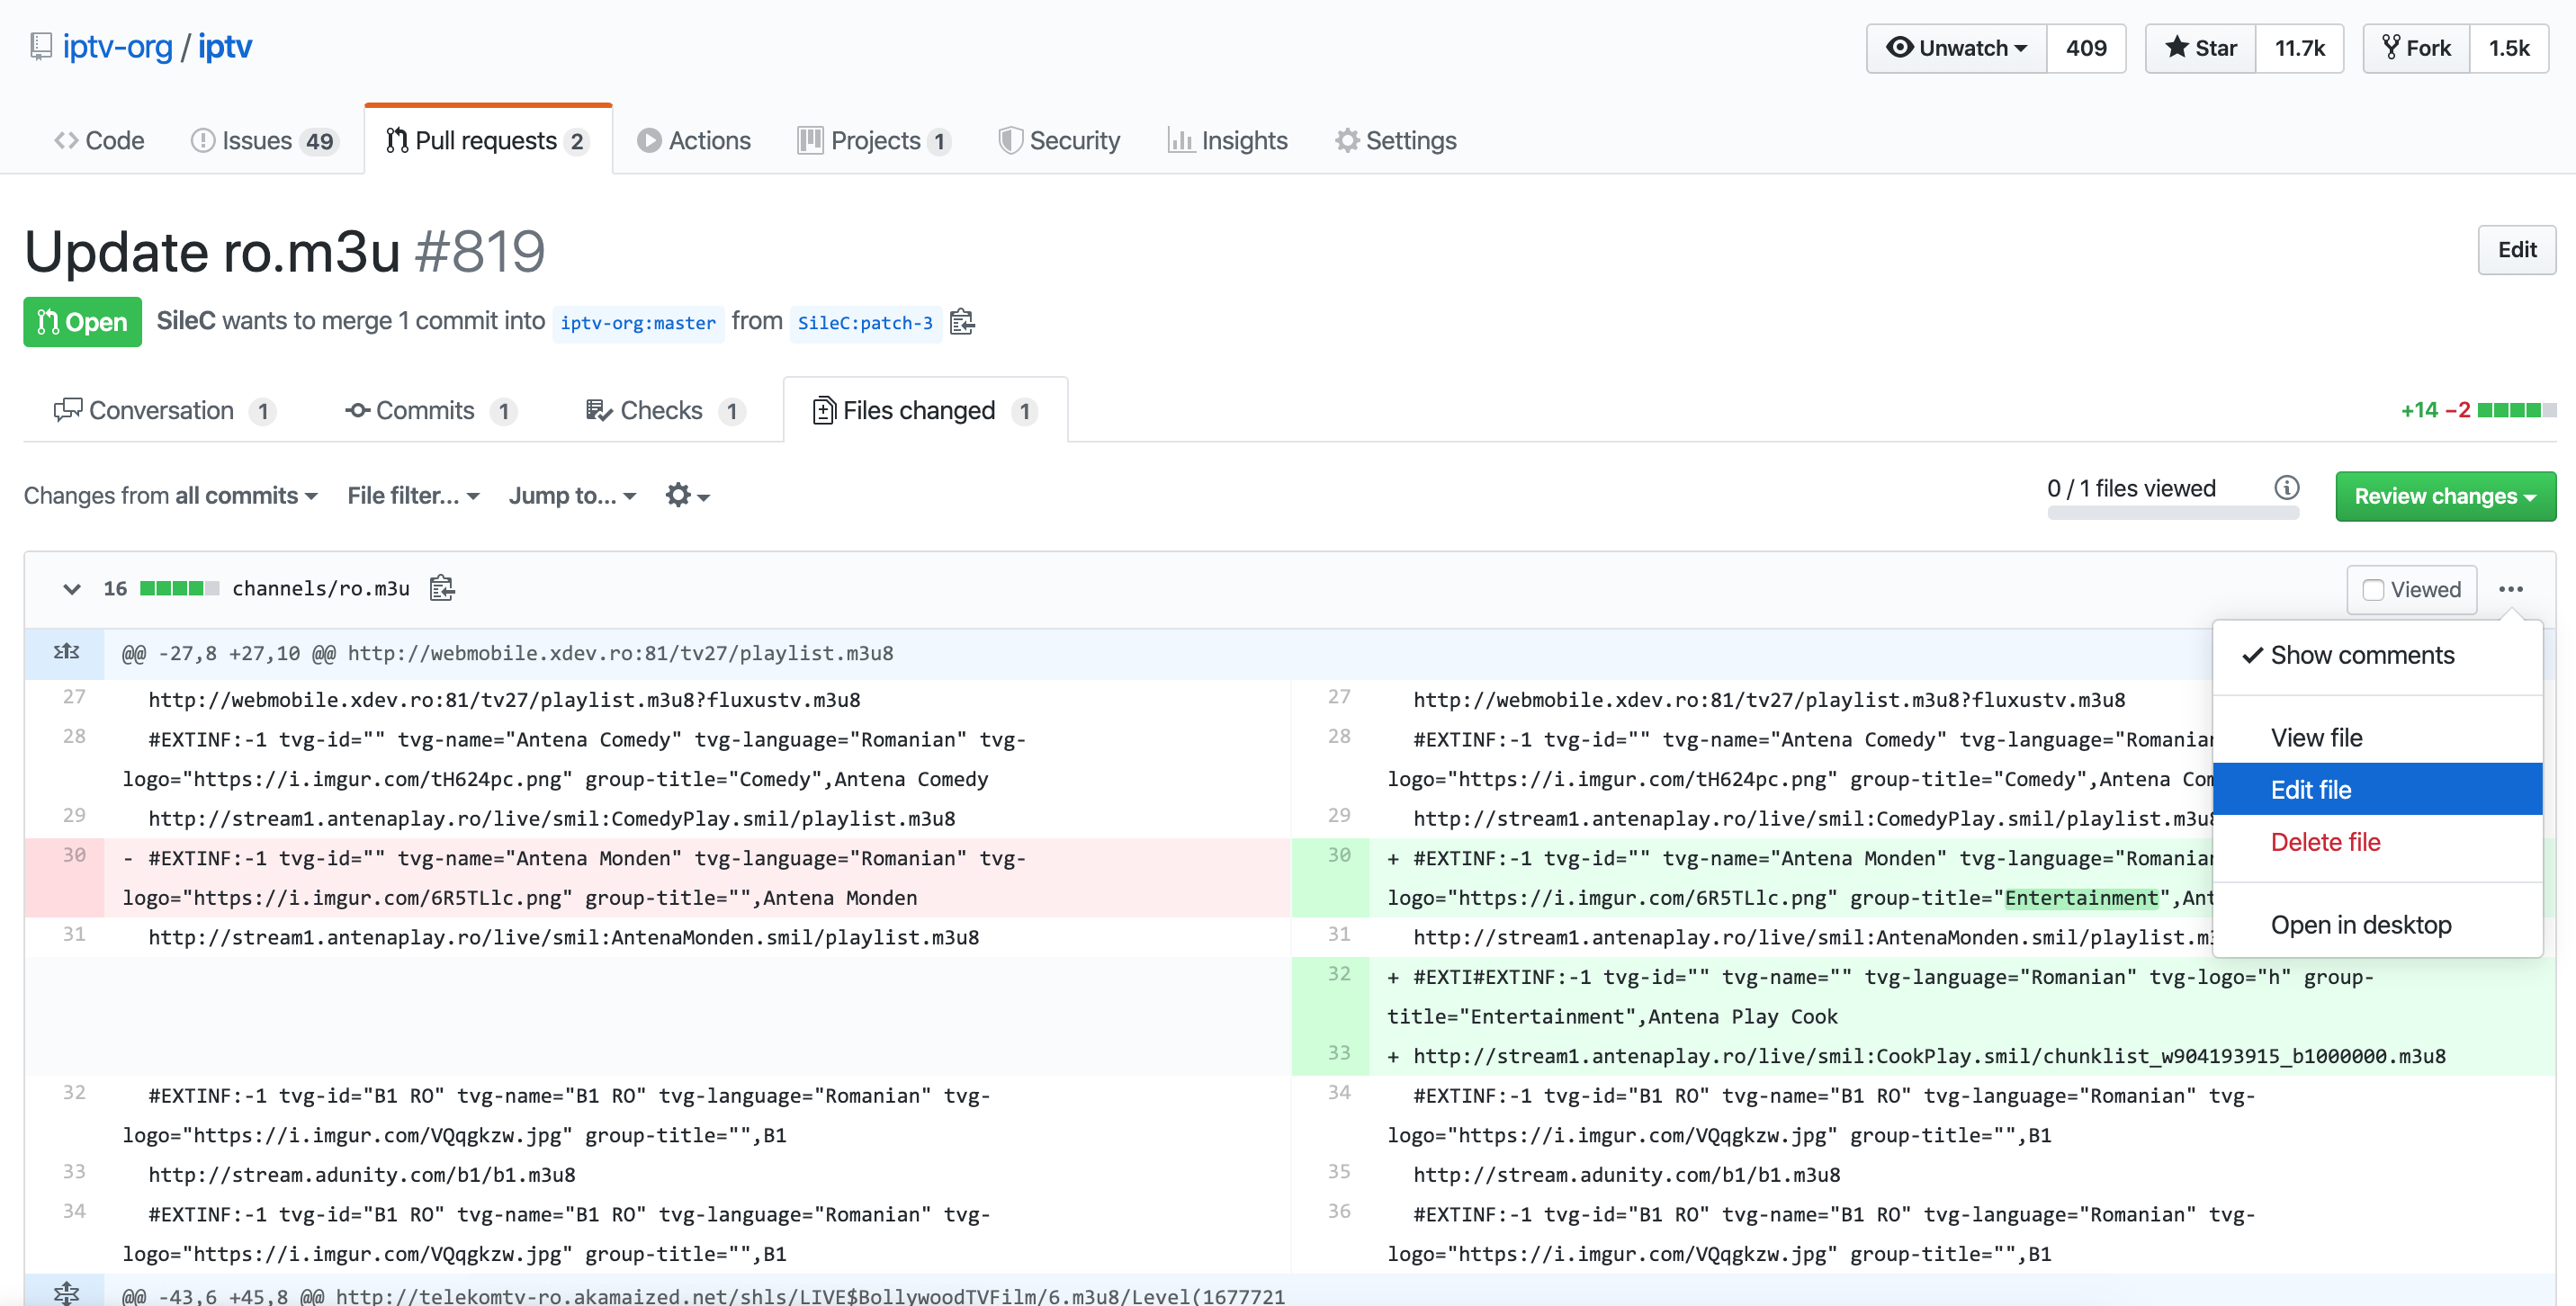Choose Edit file from the context menu
The width and height of the screenshot is (2576, 1306).
click(2311, 789)
